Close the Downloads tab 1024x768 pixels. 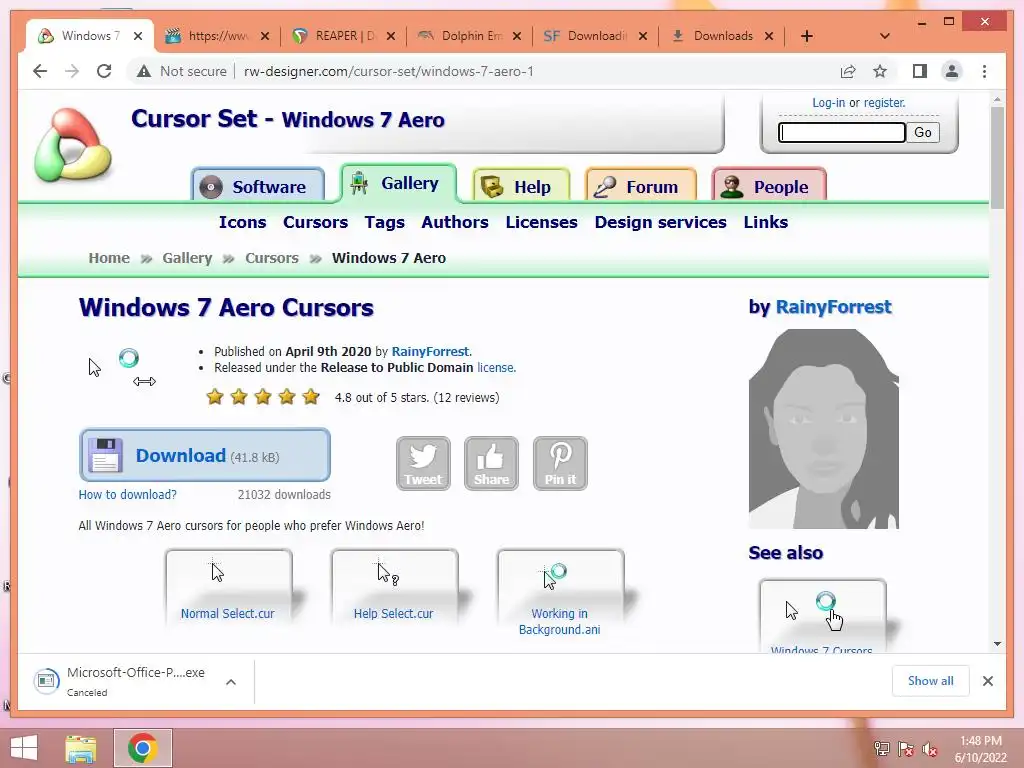coord(769,36)
